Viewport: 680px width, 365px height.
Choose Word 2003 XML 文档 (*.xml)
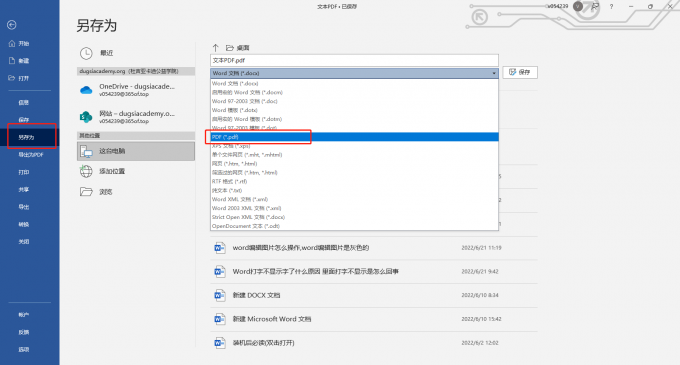(x=354, y=208)
